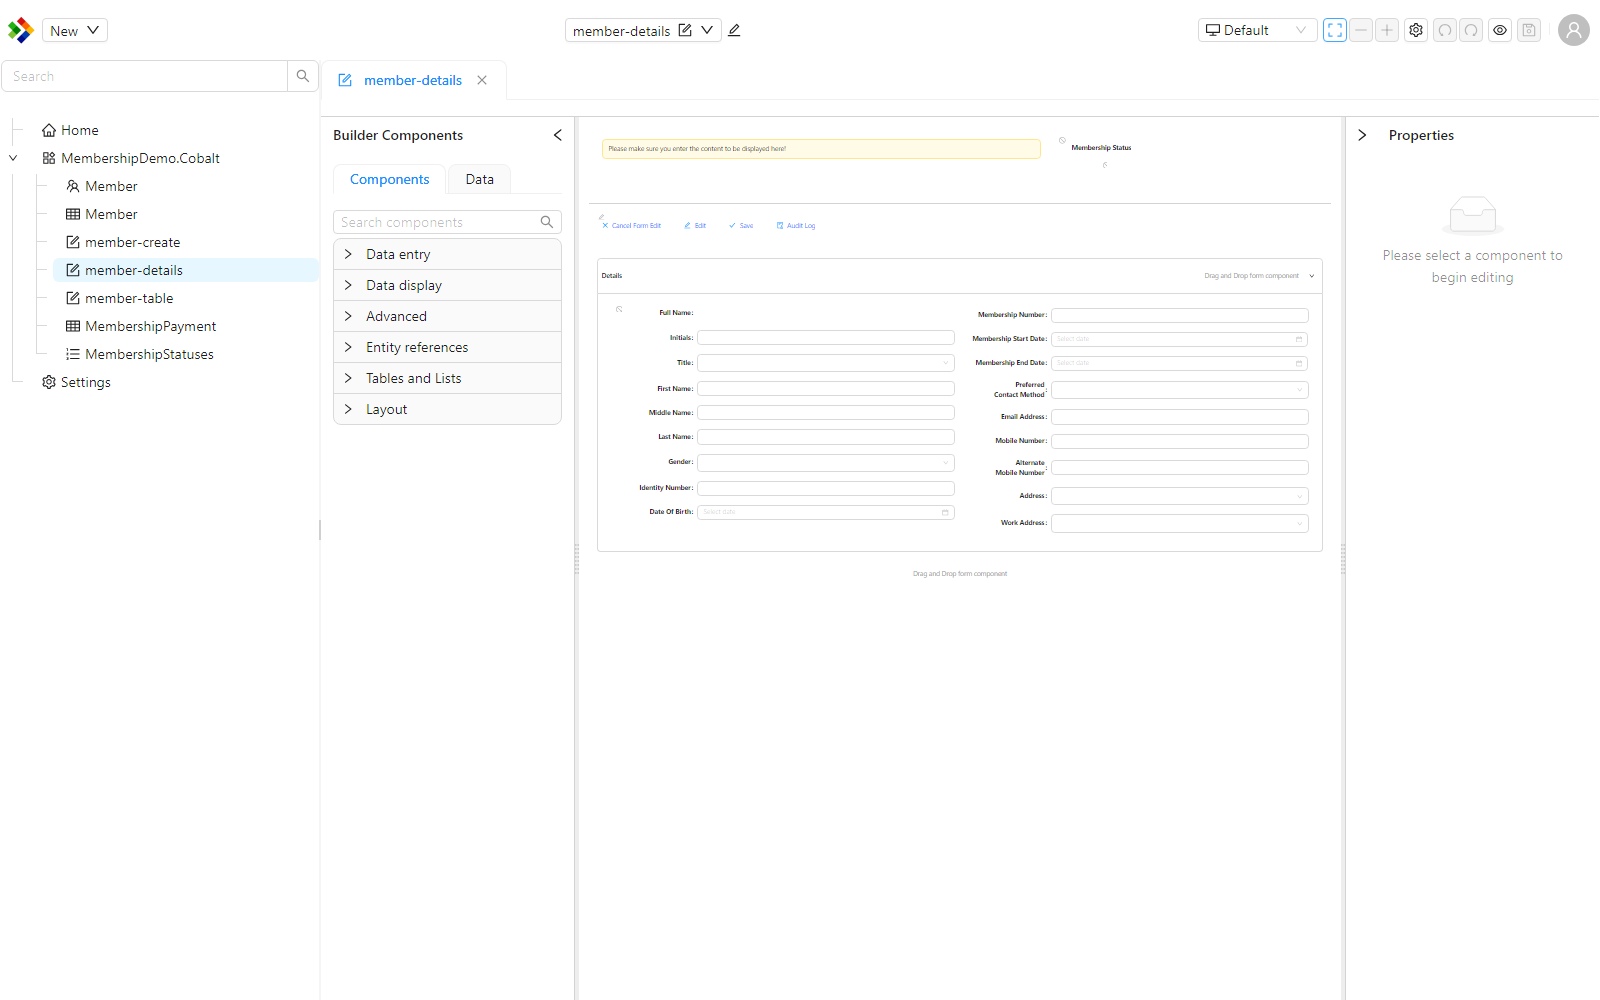This screenshot has height=1000, width=1600.
Task: Open member-create form in the tree
Action: 123,242
